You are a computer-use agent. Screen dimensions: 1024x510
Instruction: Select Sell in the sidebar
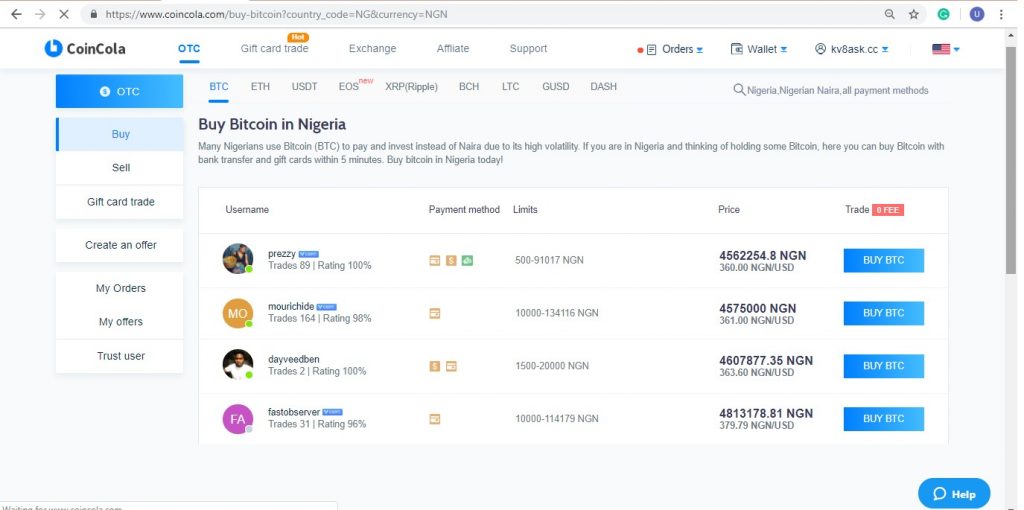click(x=120, y=168)
